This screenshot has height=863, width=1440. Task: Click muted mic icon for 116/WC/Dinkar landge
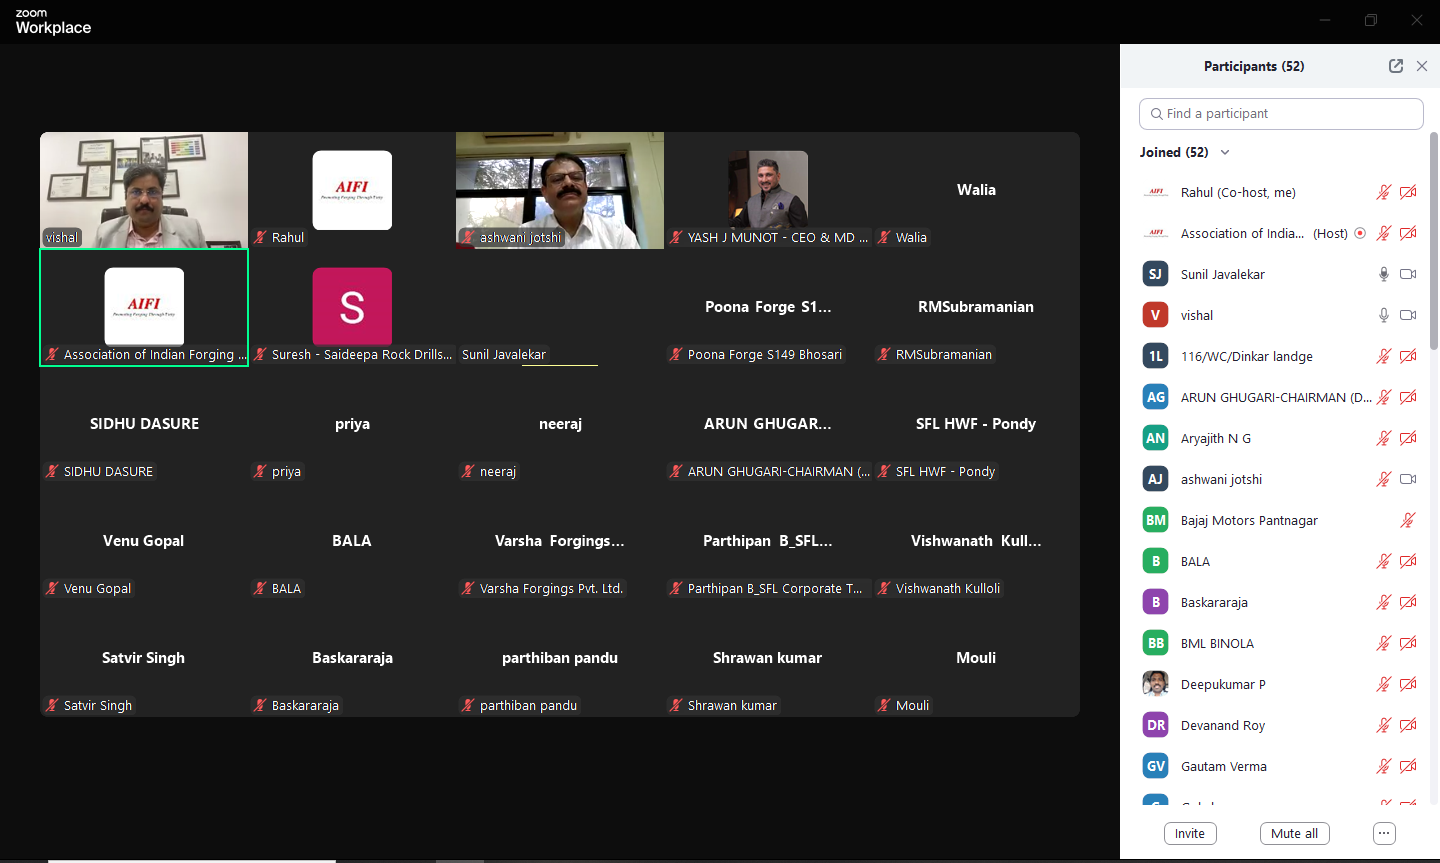coord(1384,356)
